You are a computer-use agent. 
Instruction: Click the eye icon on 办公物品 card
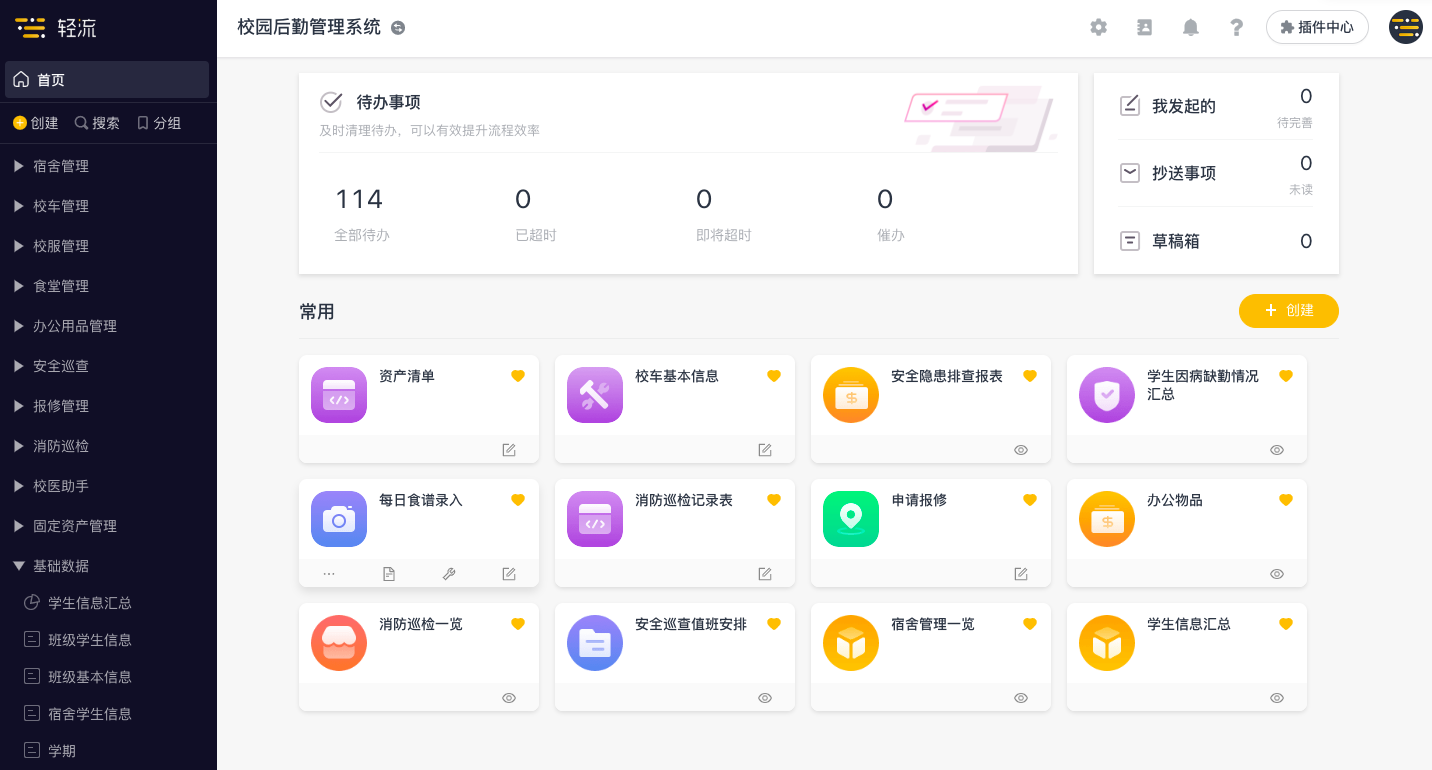1277,574
